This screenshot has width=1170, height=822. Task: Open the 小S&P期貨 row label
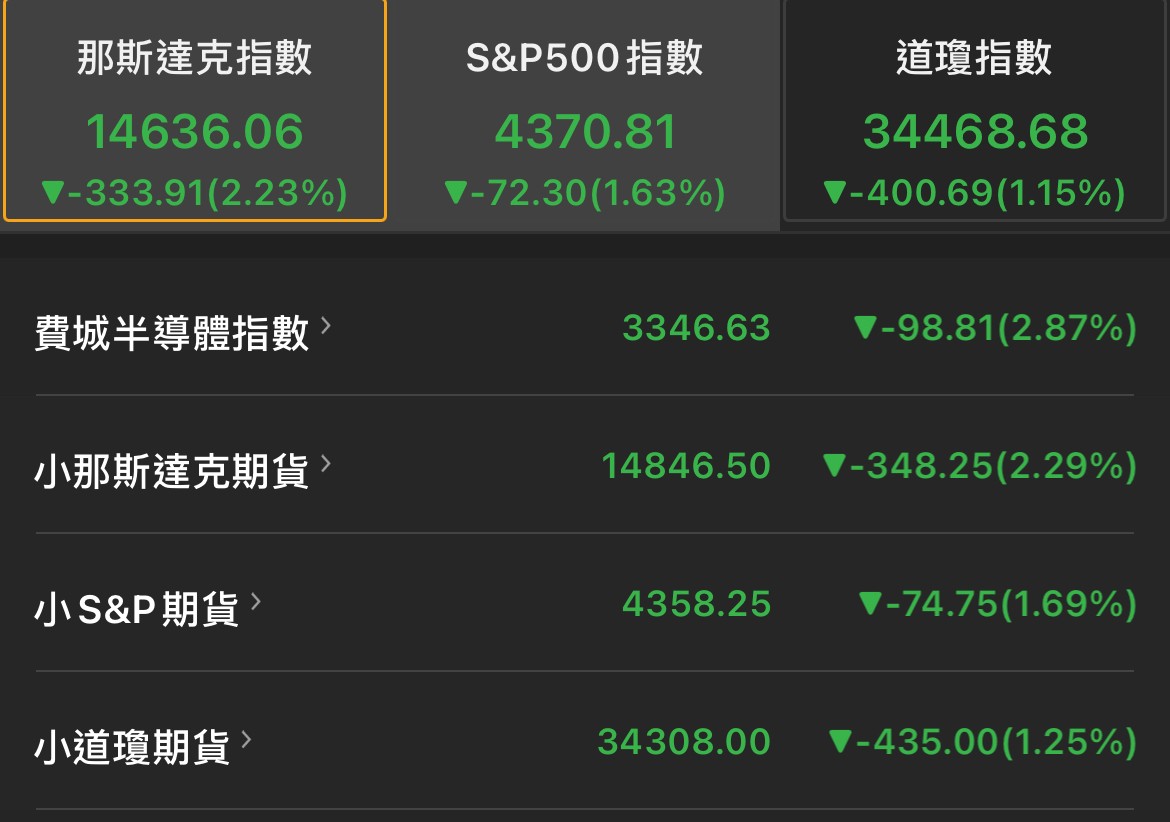click(137, 609)
